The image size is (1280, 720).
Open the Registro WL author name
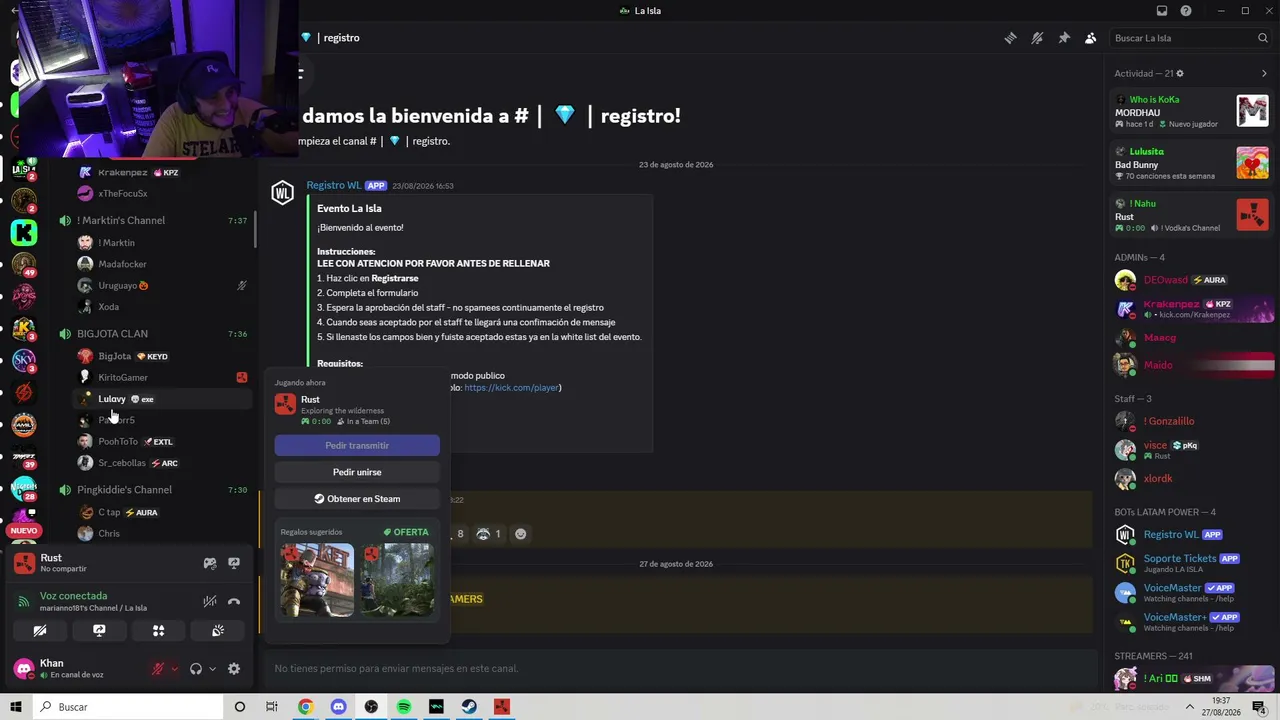[334, 186]
